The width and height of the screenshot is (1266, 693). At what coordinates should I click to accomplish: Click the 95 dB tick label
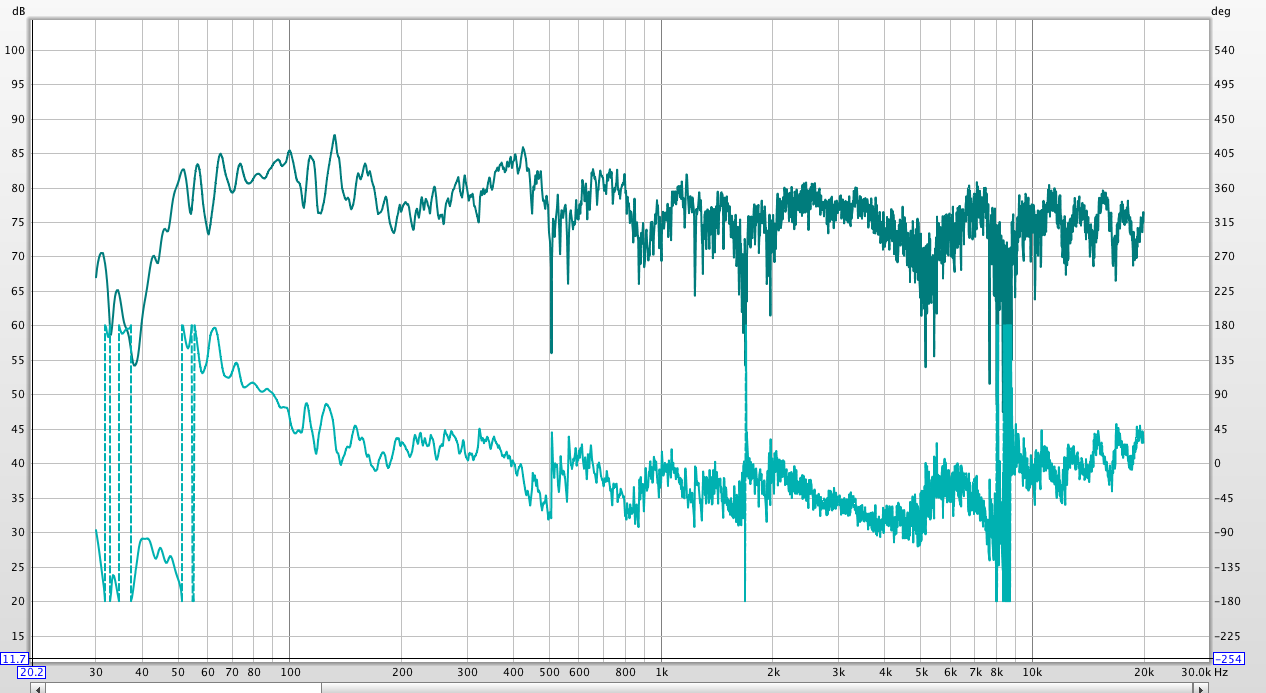(x=18, y=85)
